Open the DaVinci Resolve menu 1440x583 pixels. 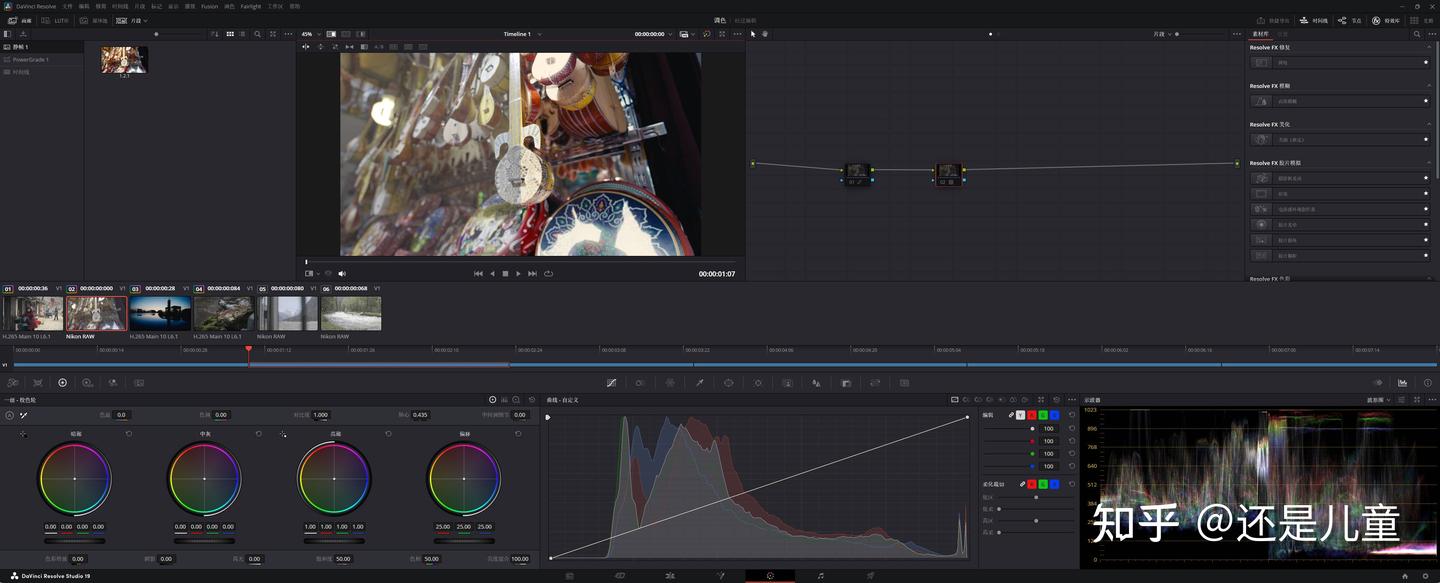(36, 6)
